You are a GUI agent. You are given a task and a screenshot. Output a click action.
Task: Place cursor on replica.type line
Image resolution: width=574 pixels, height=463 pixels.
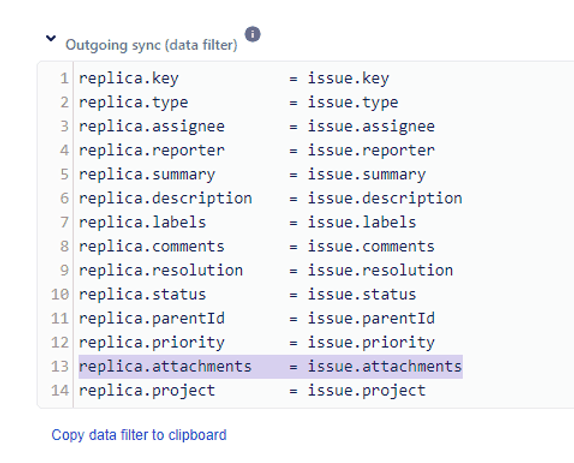pyautogui.click(x=238, y=102)
